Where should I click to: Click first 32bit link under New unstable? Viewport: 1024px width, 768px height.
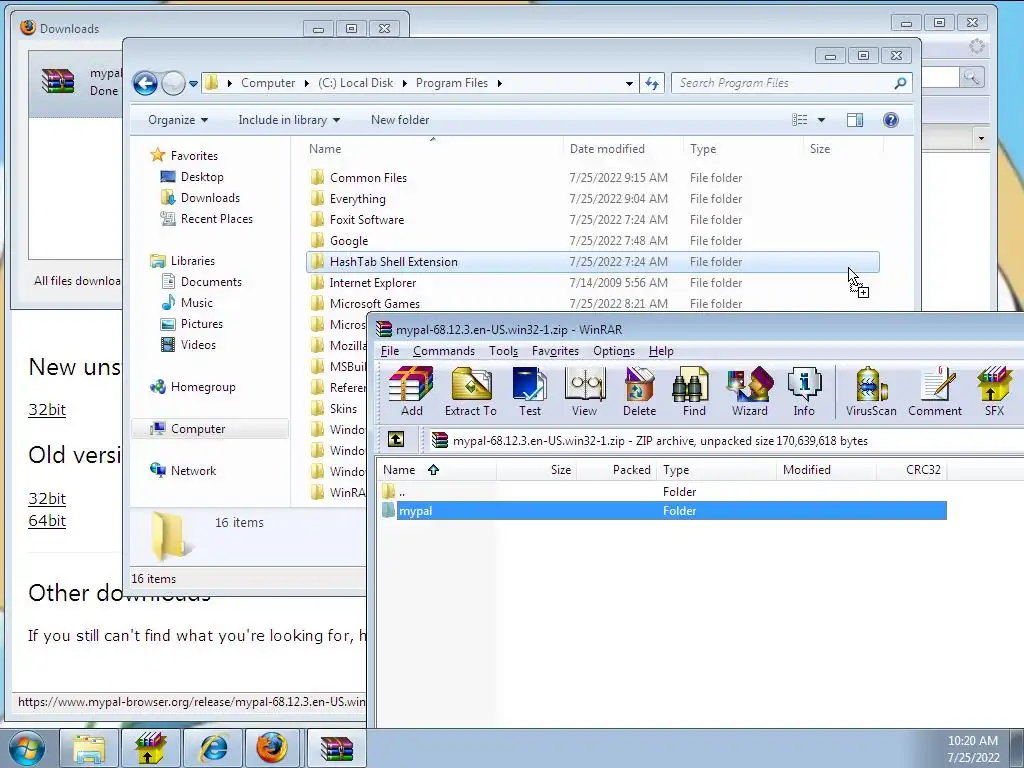47,409
